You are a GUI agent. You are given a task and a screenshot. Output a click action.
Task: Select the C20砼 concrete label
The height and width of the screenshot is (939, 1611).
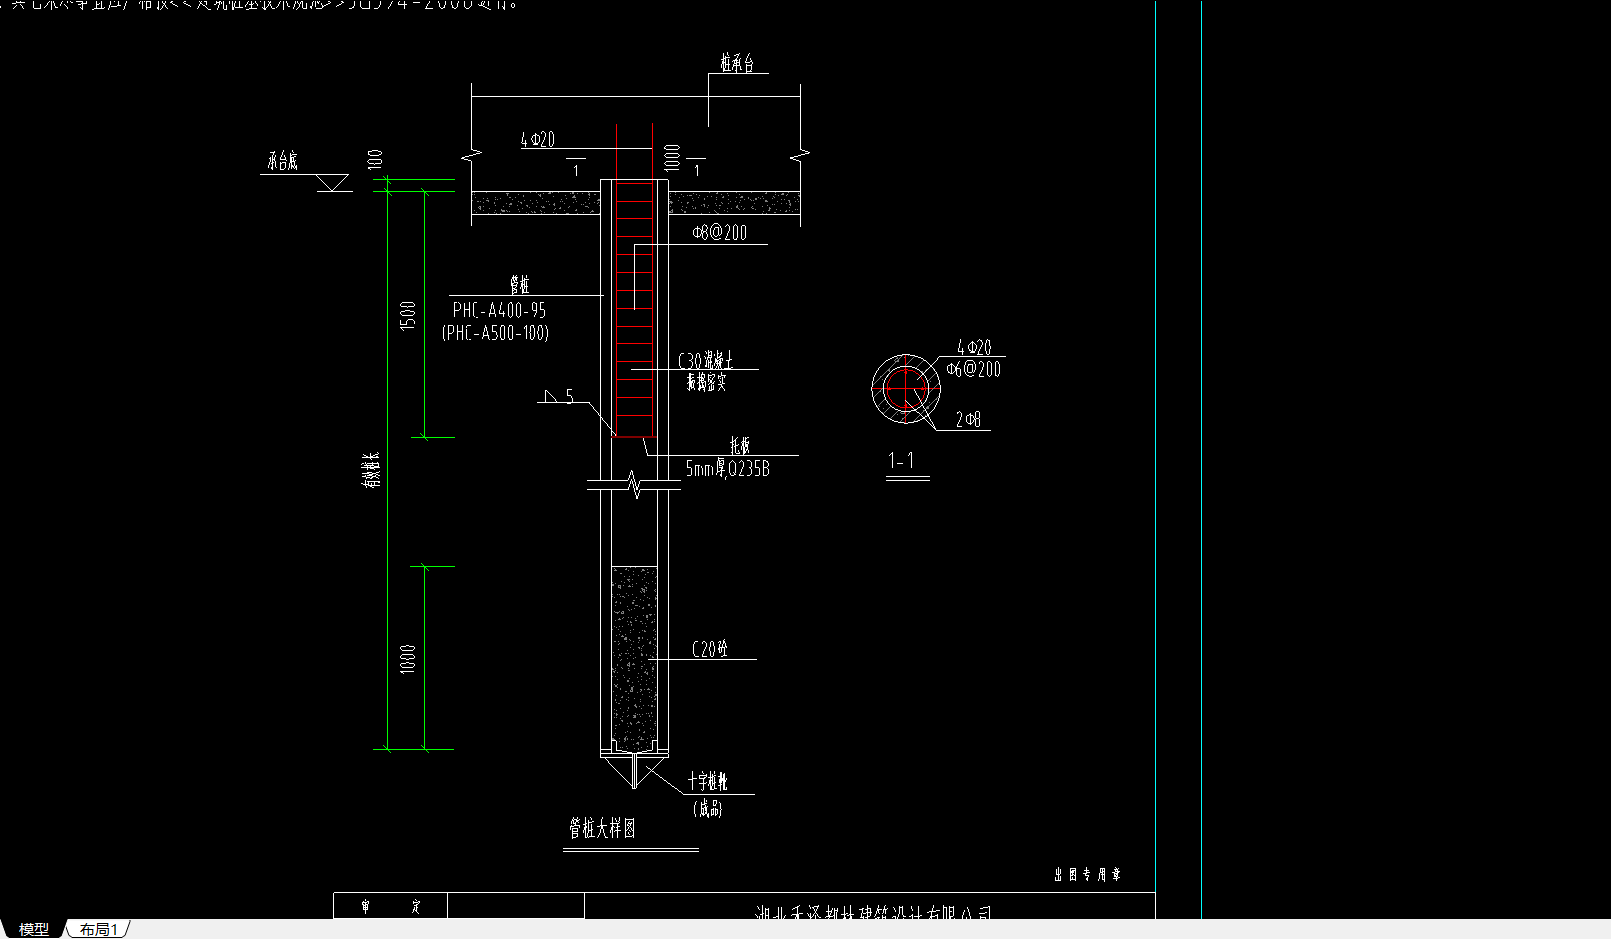click(x=710, y=649)
